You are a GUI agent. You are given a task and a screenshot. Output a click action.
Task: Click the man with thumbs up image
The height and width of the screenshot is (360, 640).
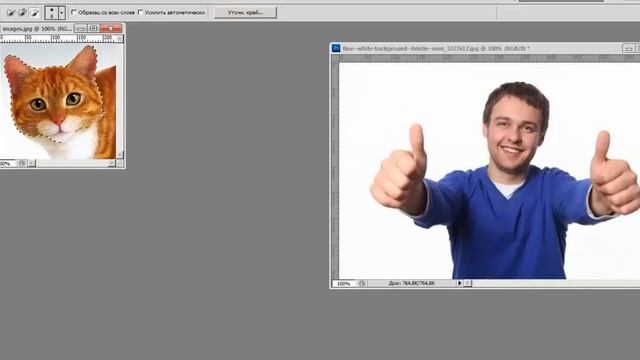[x=506, y=180]
